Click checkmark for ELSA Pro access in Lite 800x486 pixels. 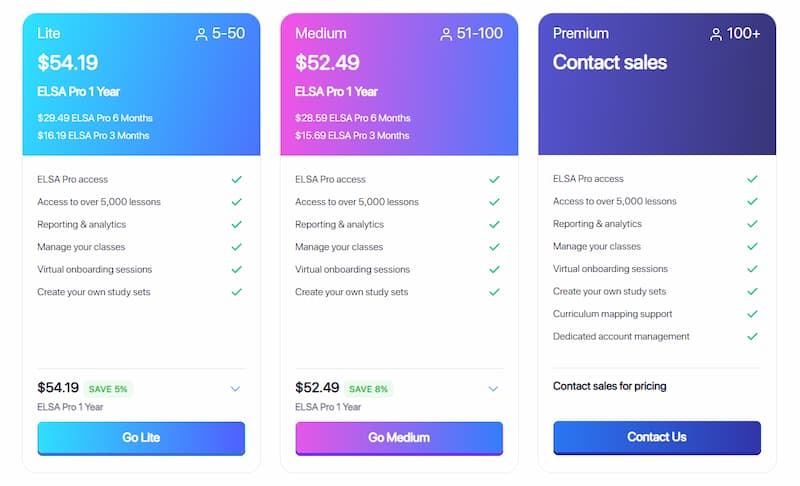tap(237, 180)
